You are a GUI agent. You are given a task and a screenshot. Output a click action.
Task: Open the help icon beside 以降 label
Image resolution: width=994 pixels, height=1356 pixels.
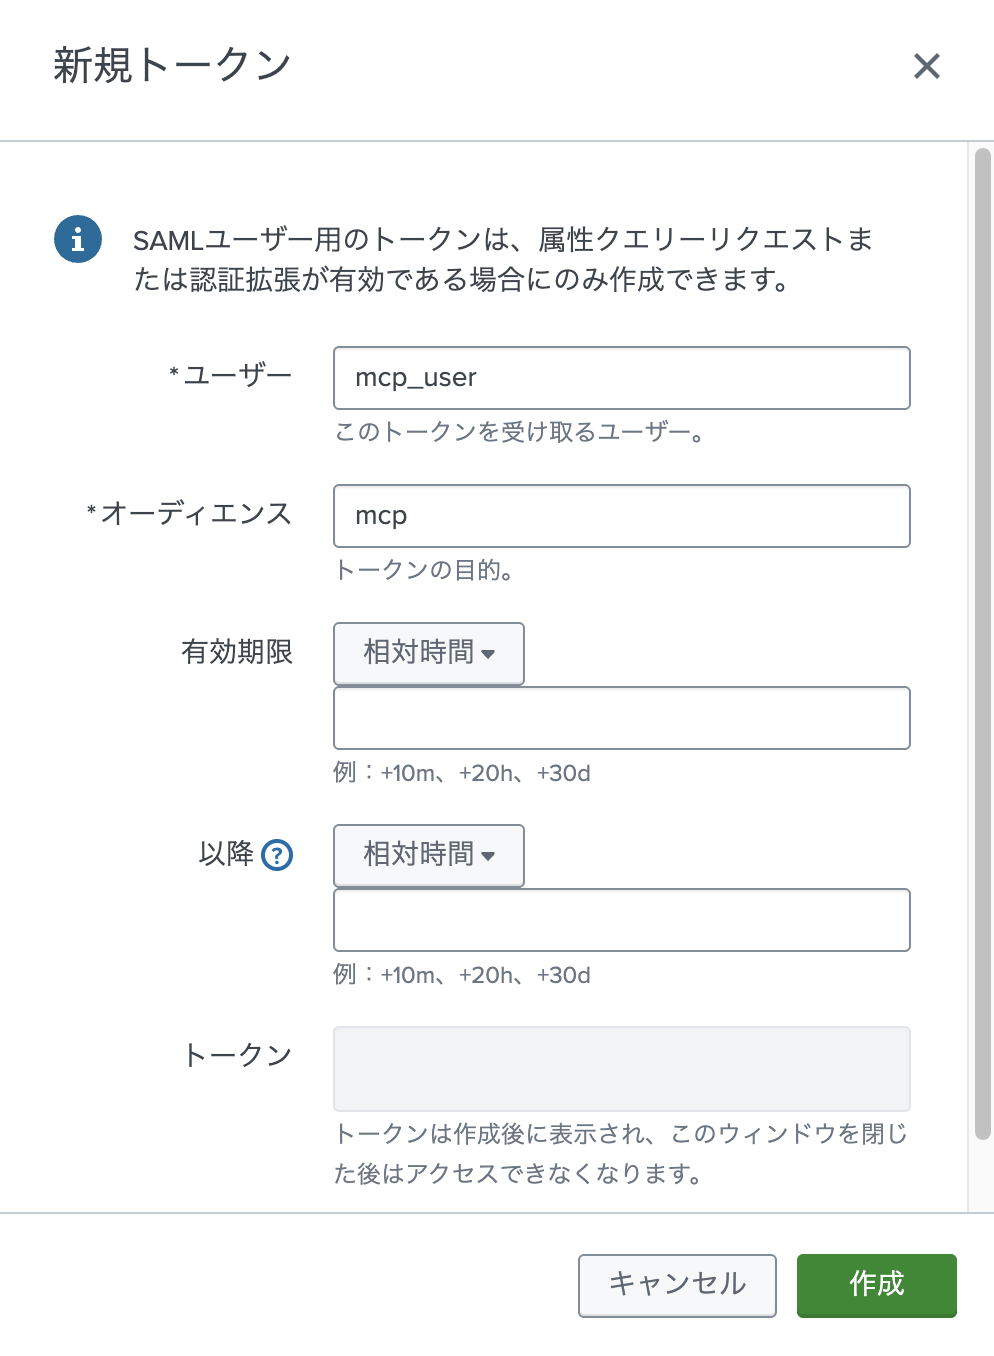(x=277, y=855)
